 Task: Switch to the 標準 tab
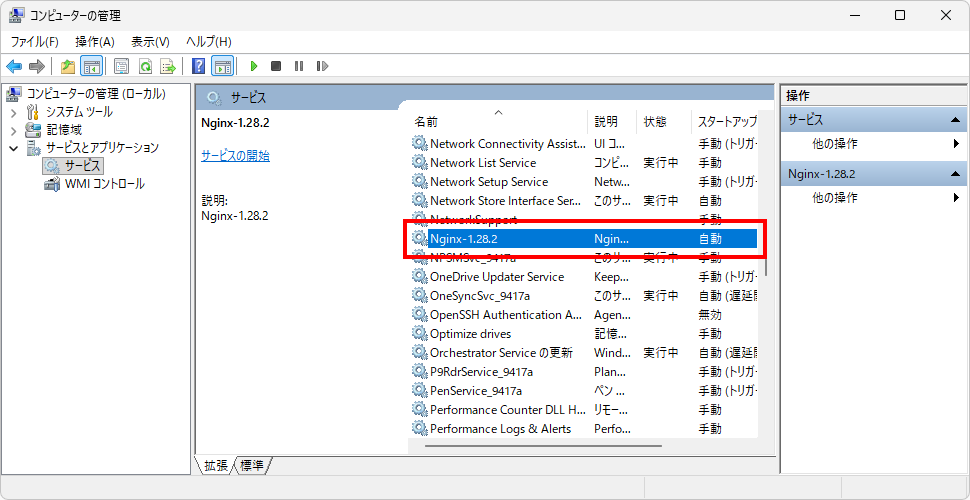(253, 465)
